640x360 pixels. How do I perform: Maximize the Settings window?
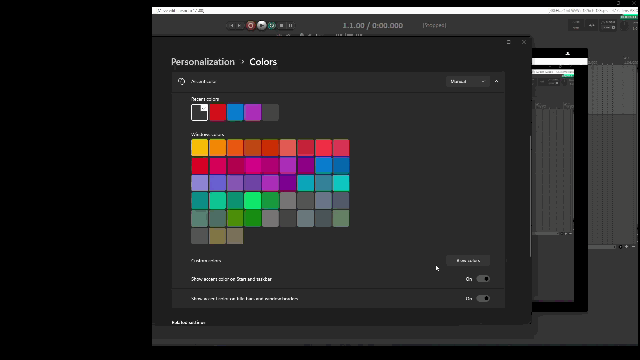coord(509,42)
